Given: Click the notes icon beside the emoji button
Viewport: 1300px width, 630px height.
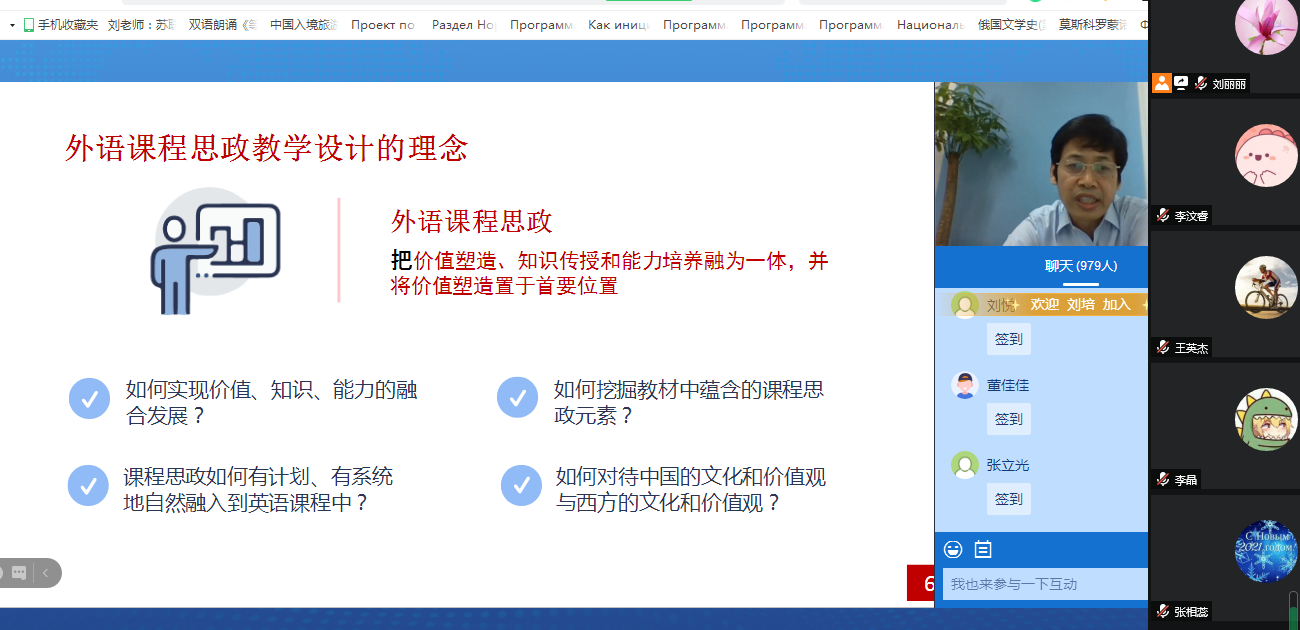Looking at the screenshot, I should click(x=983, y=549).
